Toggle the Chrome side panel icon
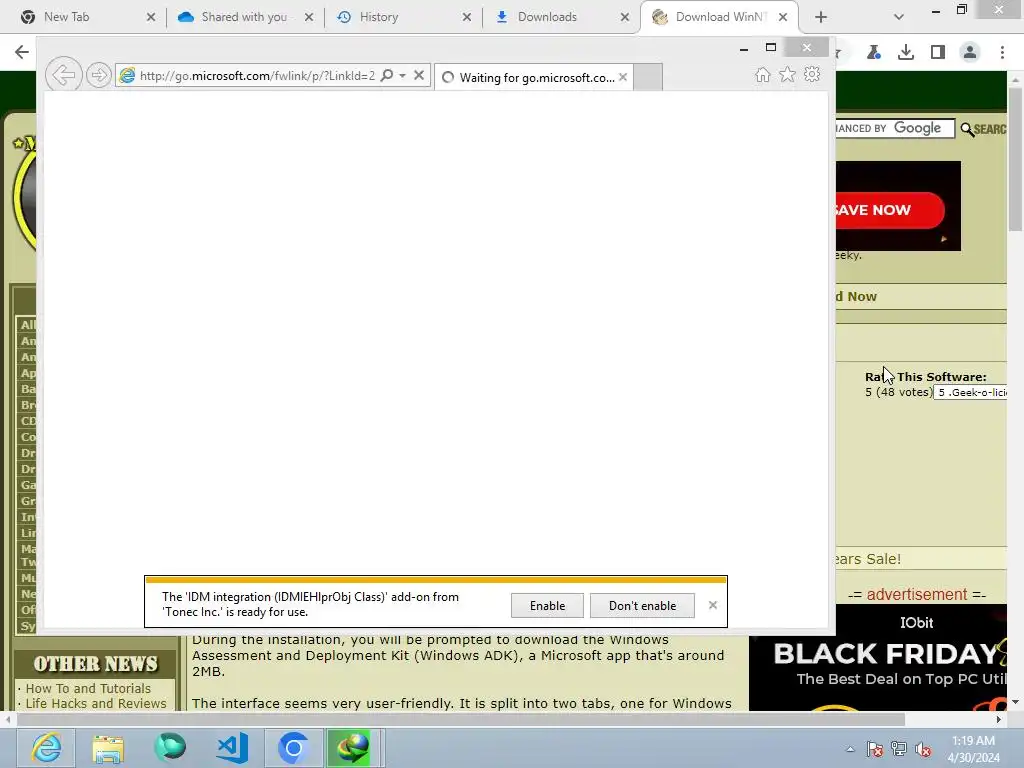1024x768 pixels. (x=938, y=52)
